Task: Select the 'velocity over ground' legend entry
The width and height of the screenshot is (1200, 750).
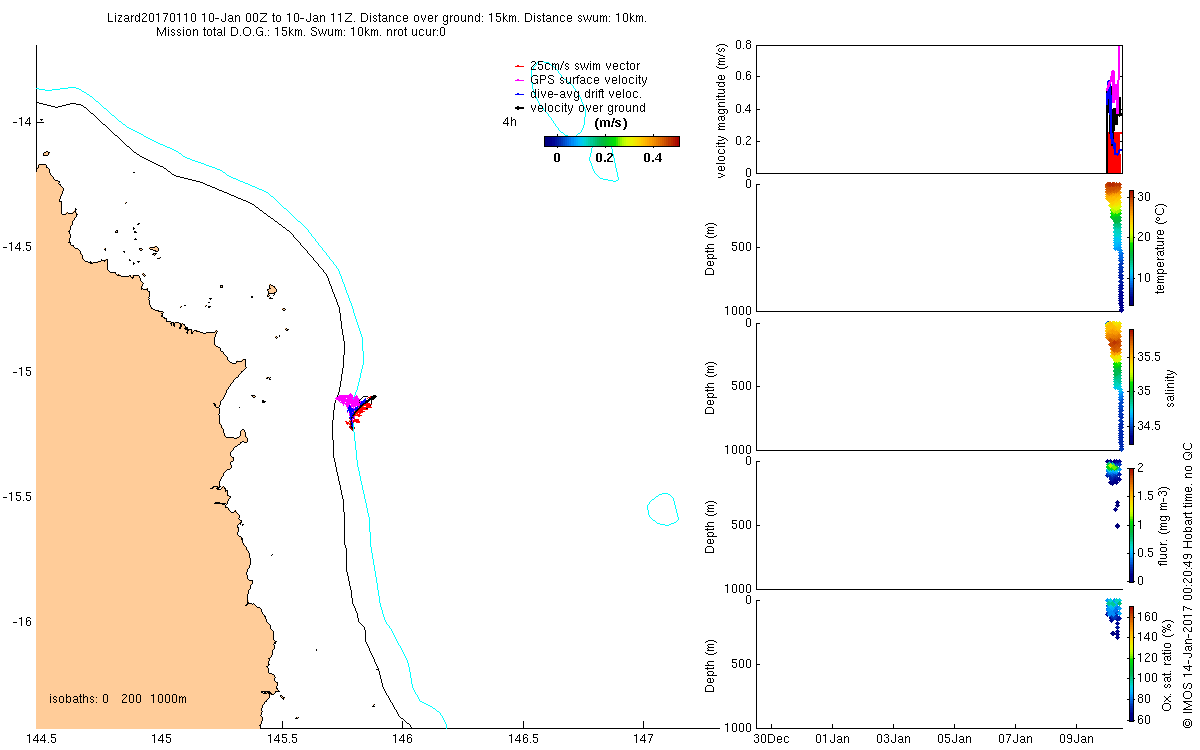Action: click(x=579, y=108)
